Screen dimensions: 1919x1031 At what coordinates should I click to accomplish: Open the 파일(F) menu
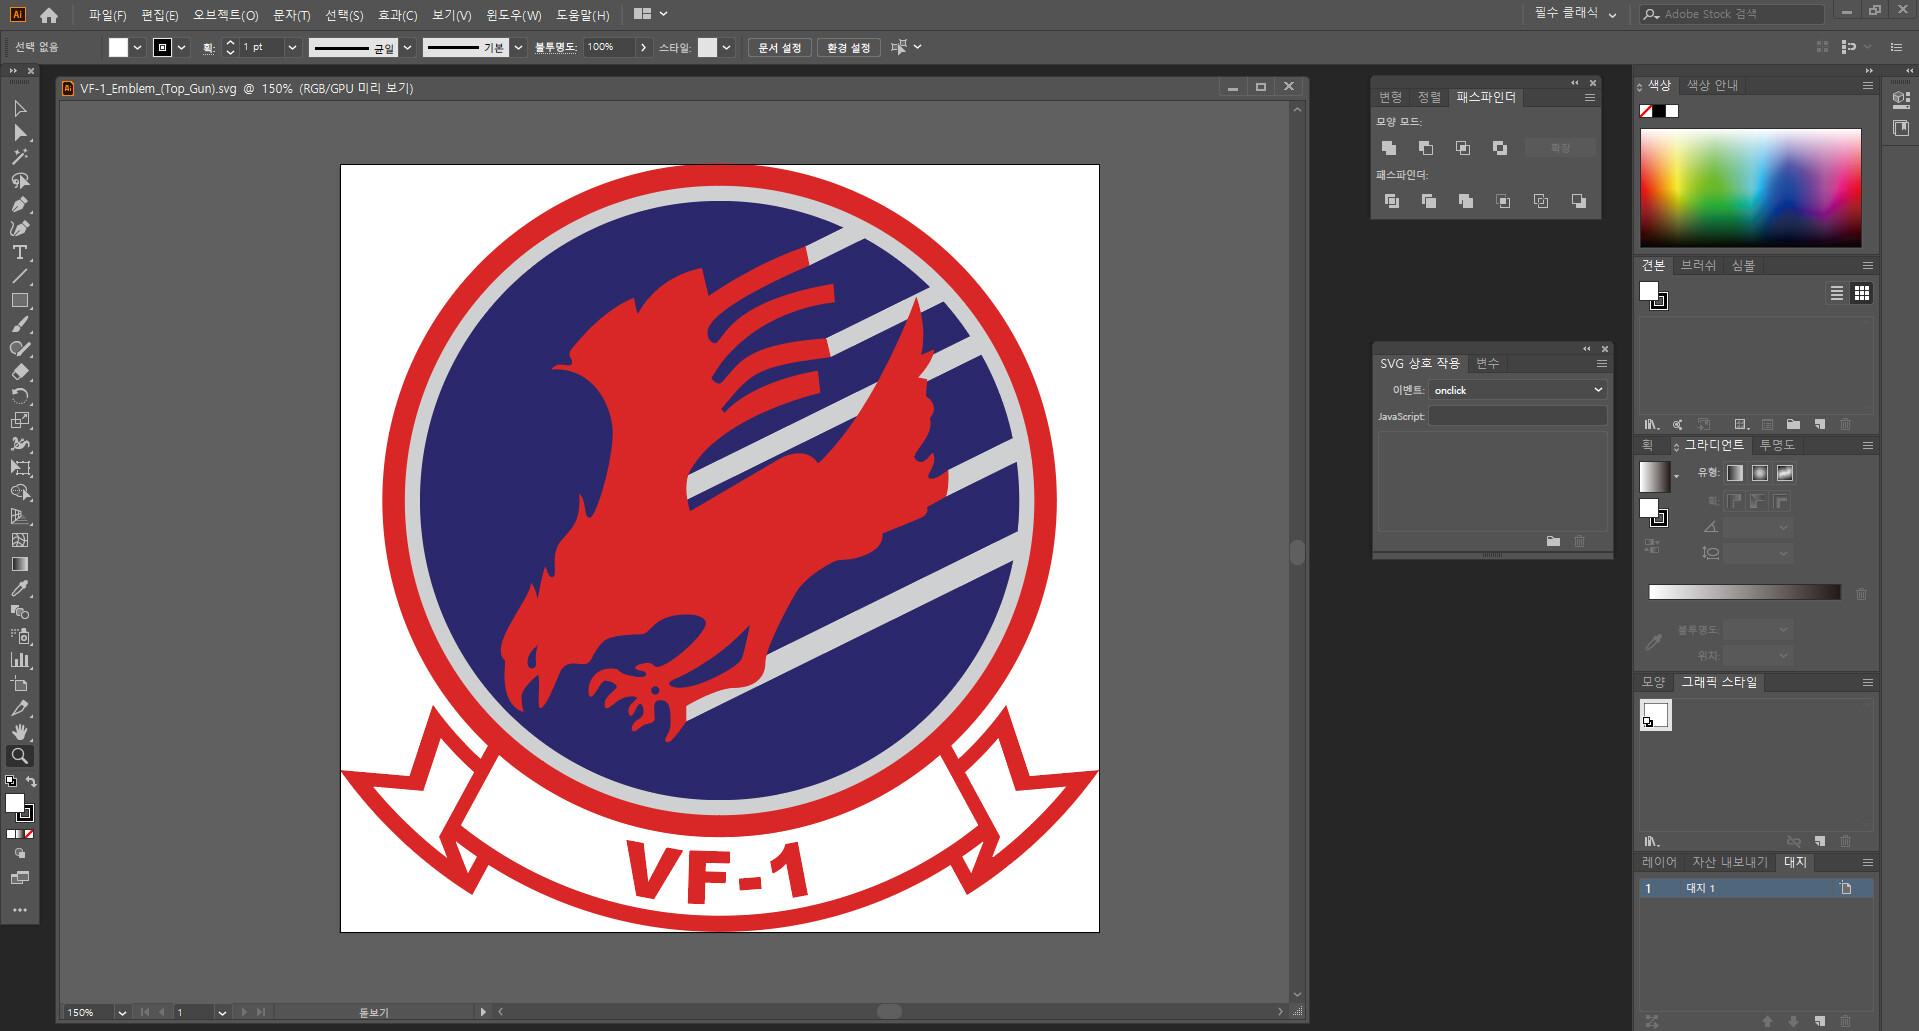tap(107, 15)
